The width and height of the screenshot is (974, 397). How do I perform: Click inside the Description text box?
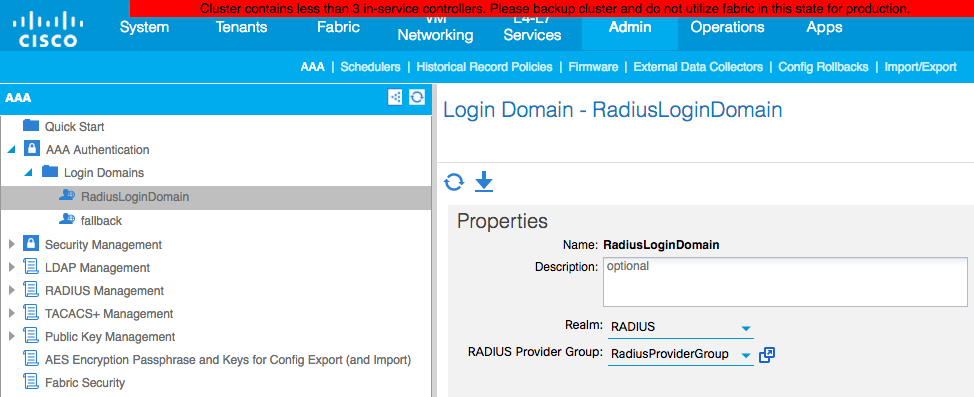(785, 282)
